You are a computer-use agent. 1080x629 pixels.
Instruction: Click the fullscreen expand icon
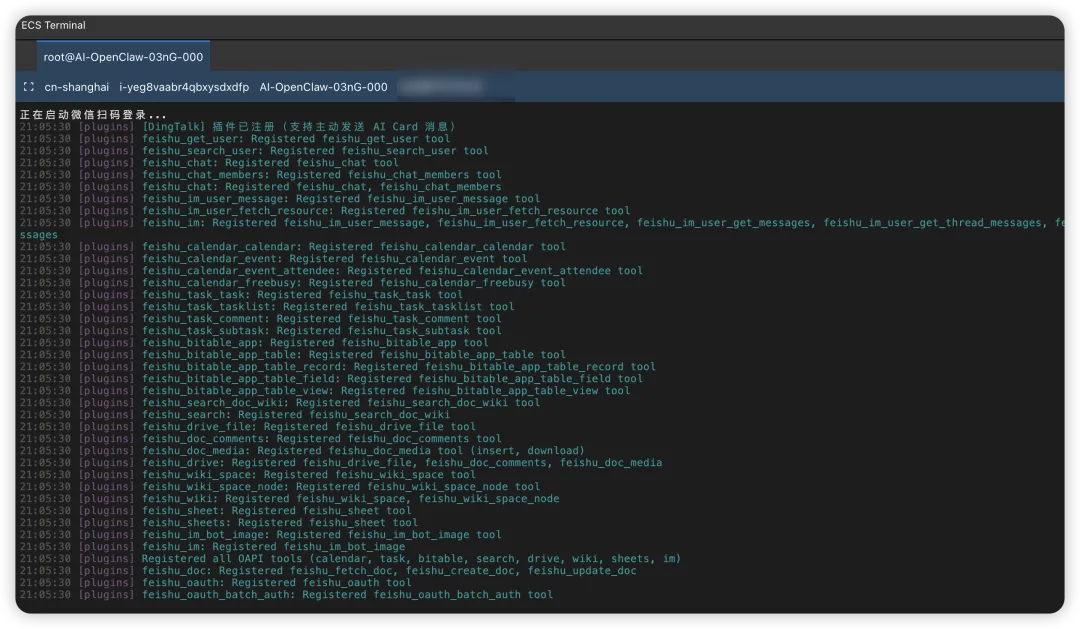click(x=28, y=87)
